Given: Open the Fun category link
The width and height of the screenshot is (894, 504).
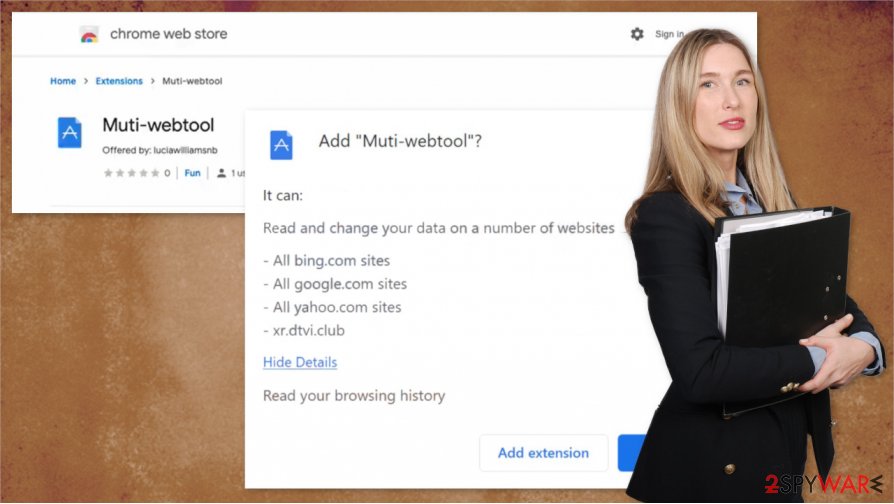Looking at the screenshot, I should click(193, 173).
